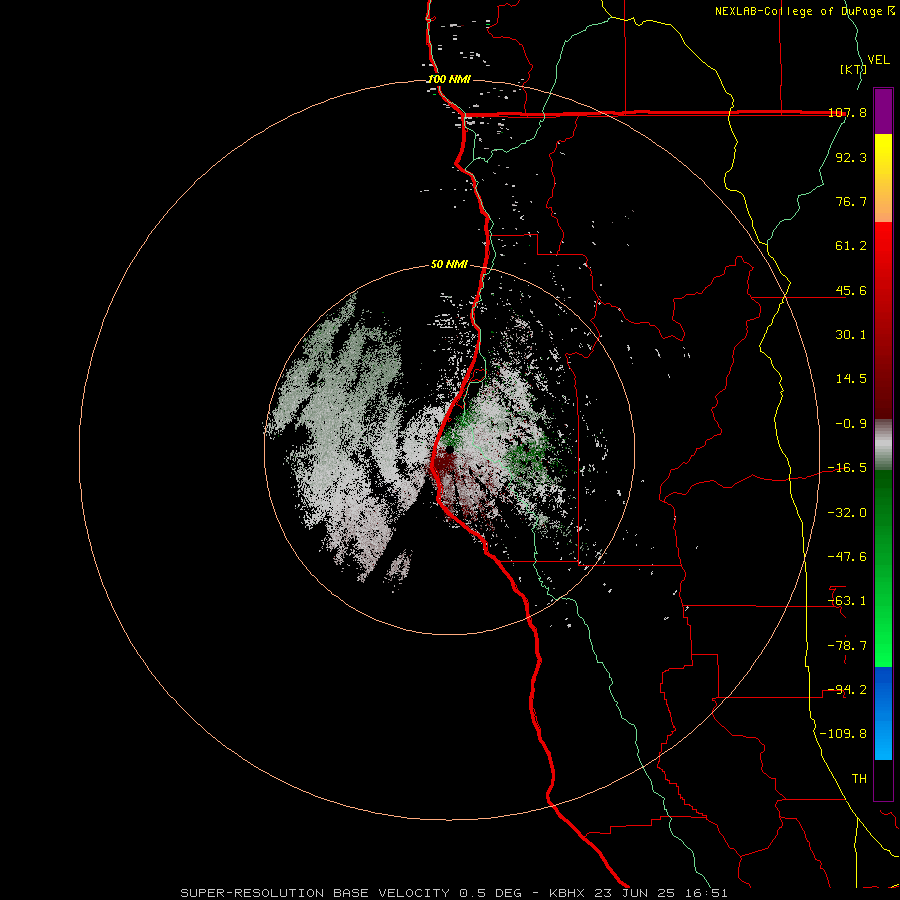Click the Super-Resolution Base Velocity caption
Image resolution: width=900 pixels, height=900 pixels.
pos(454,893)
